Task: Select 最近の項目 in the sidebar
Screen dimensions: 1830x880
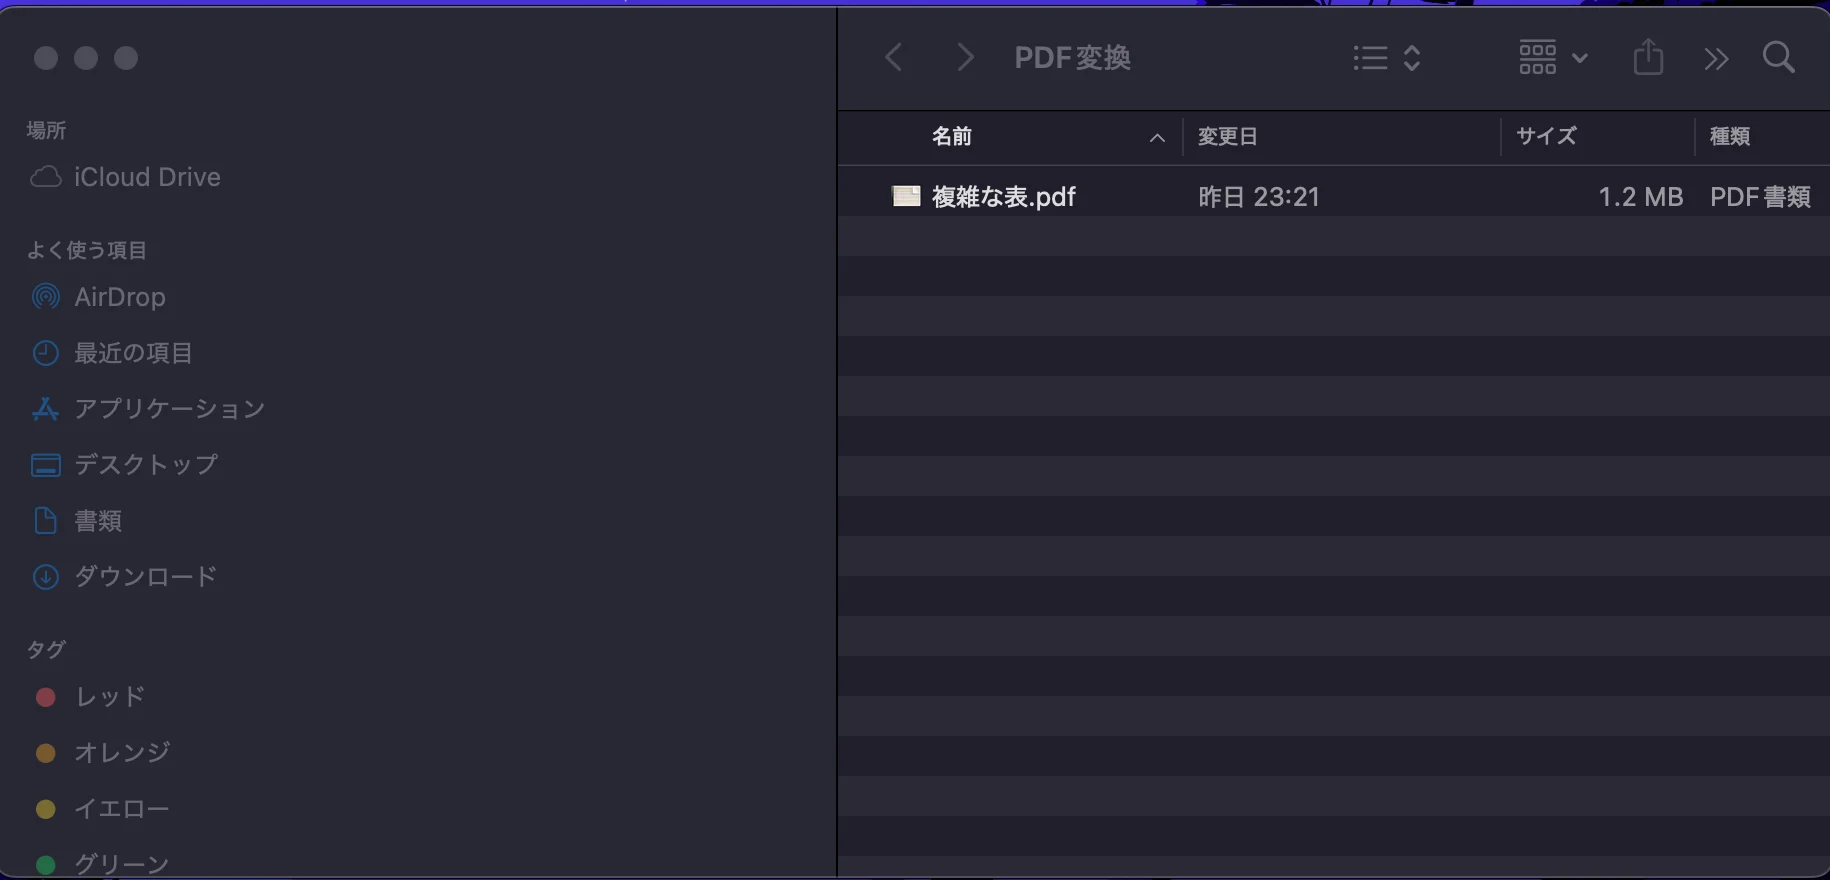Action: click(x=133, y=353)
